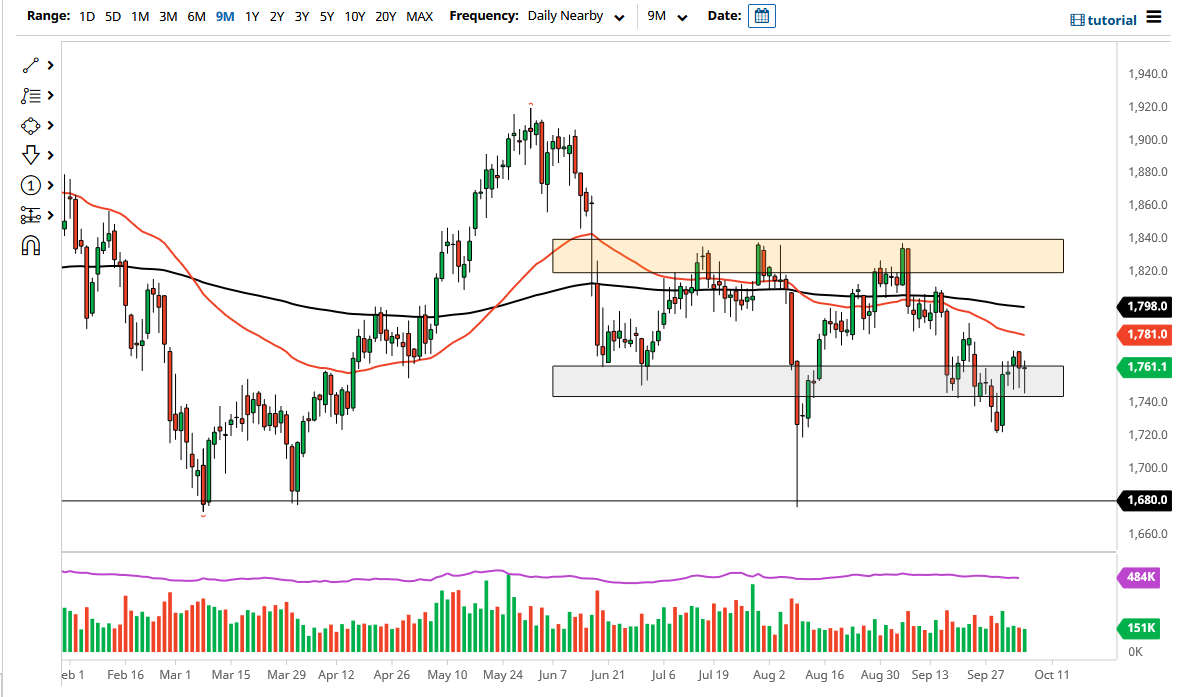Select the shapes drawing tool
The height and width of the screenshot is (697, 1185).
tap(30, 125)
